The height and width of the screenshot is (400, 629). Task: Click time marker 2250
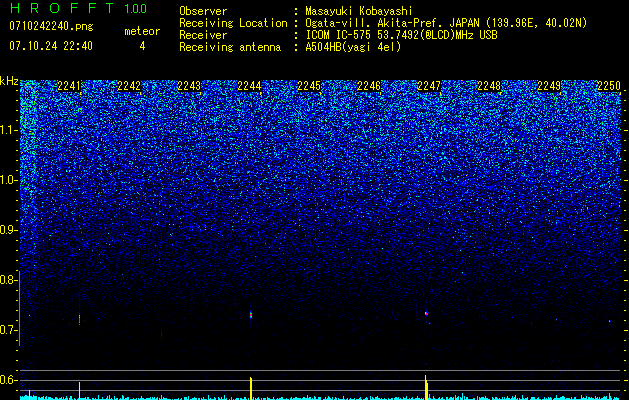[x=609, y=86]
